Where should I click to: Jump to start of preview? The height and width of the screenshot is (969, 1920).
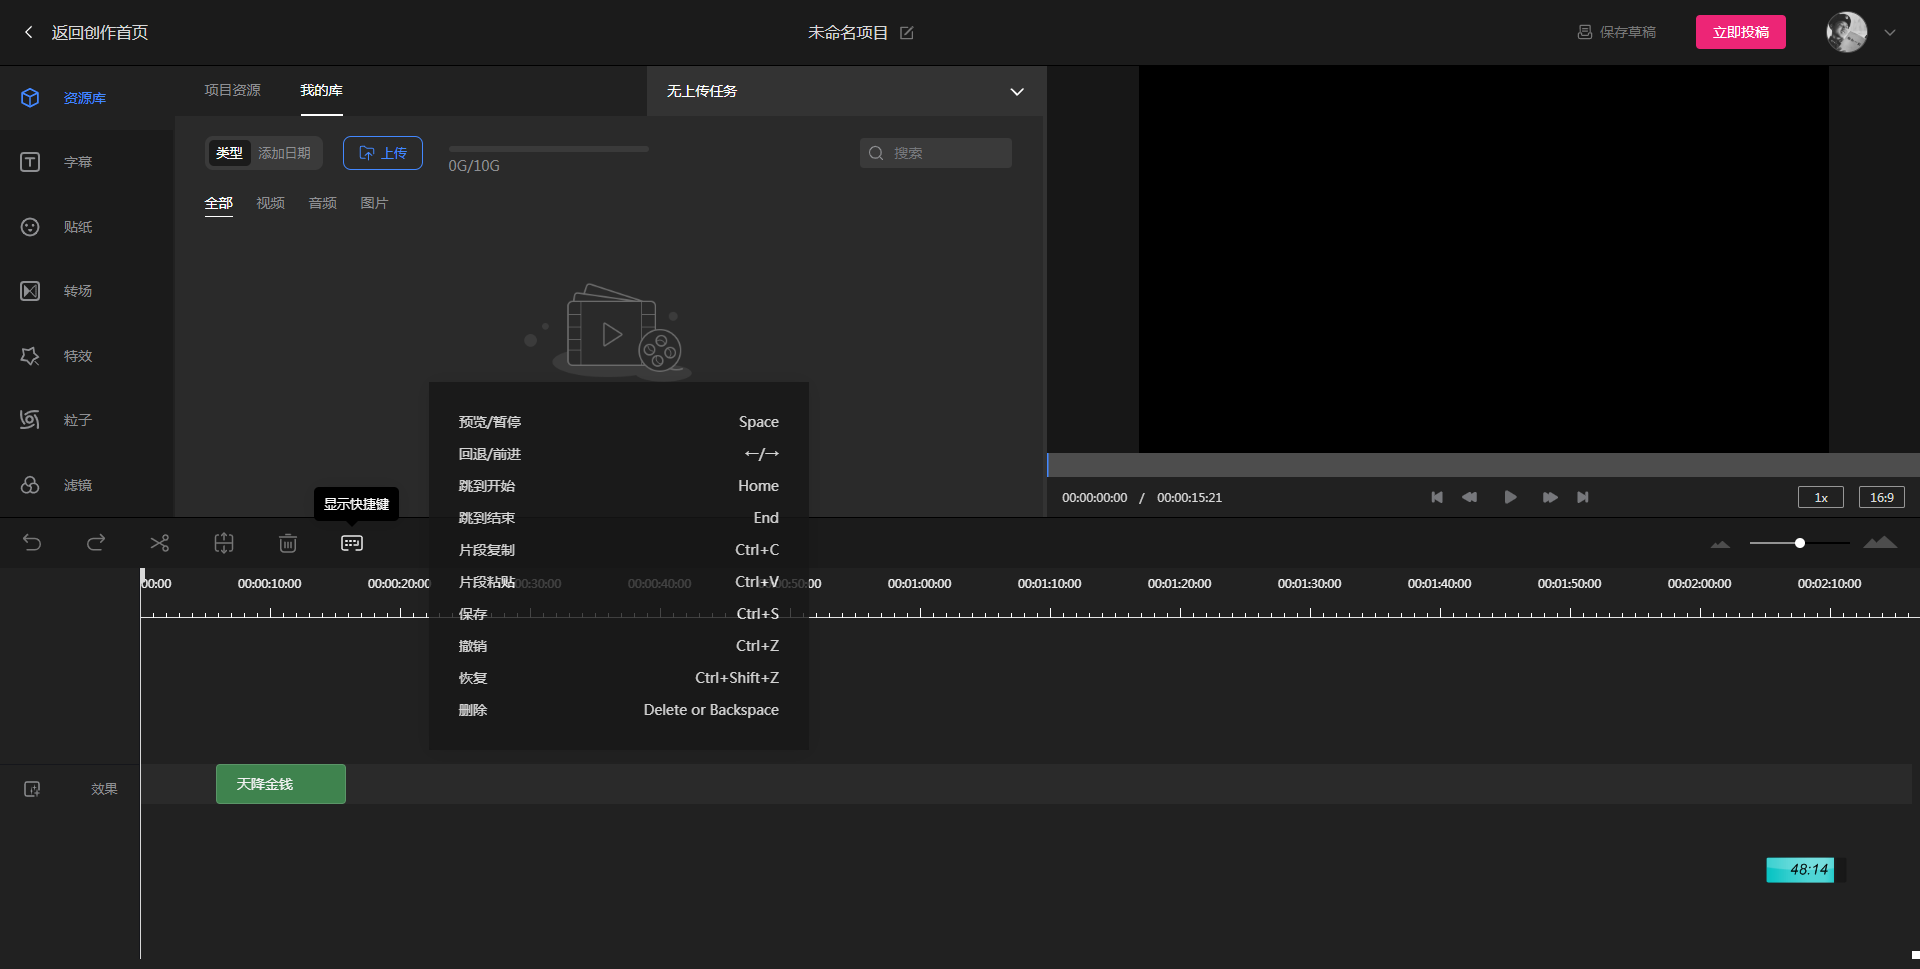[1437, 497]
